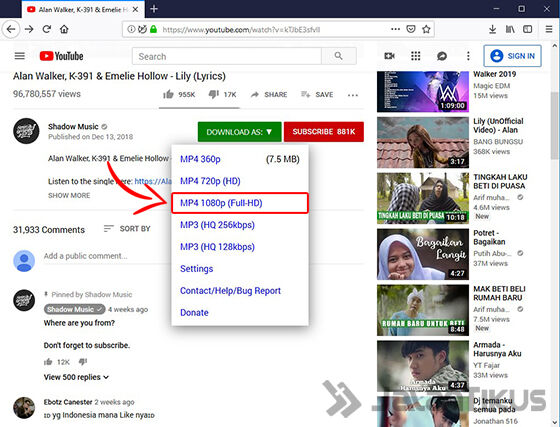Open the description link after Listen to the single here

pos(153,181)
